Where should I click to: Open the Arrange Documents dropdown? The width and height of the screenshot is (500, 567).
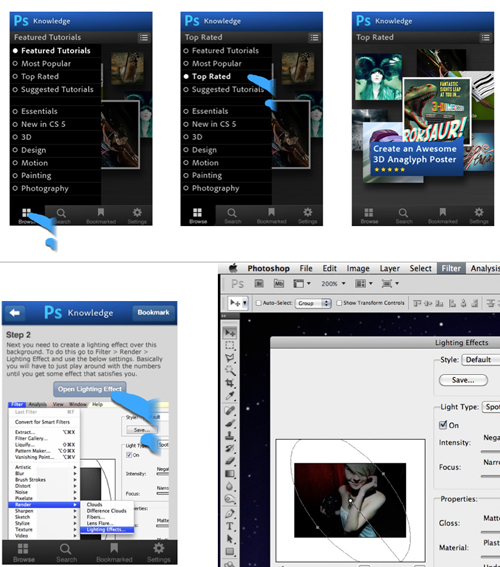click(364, 284)
